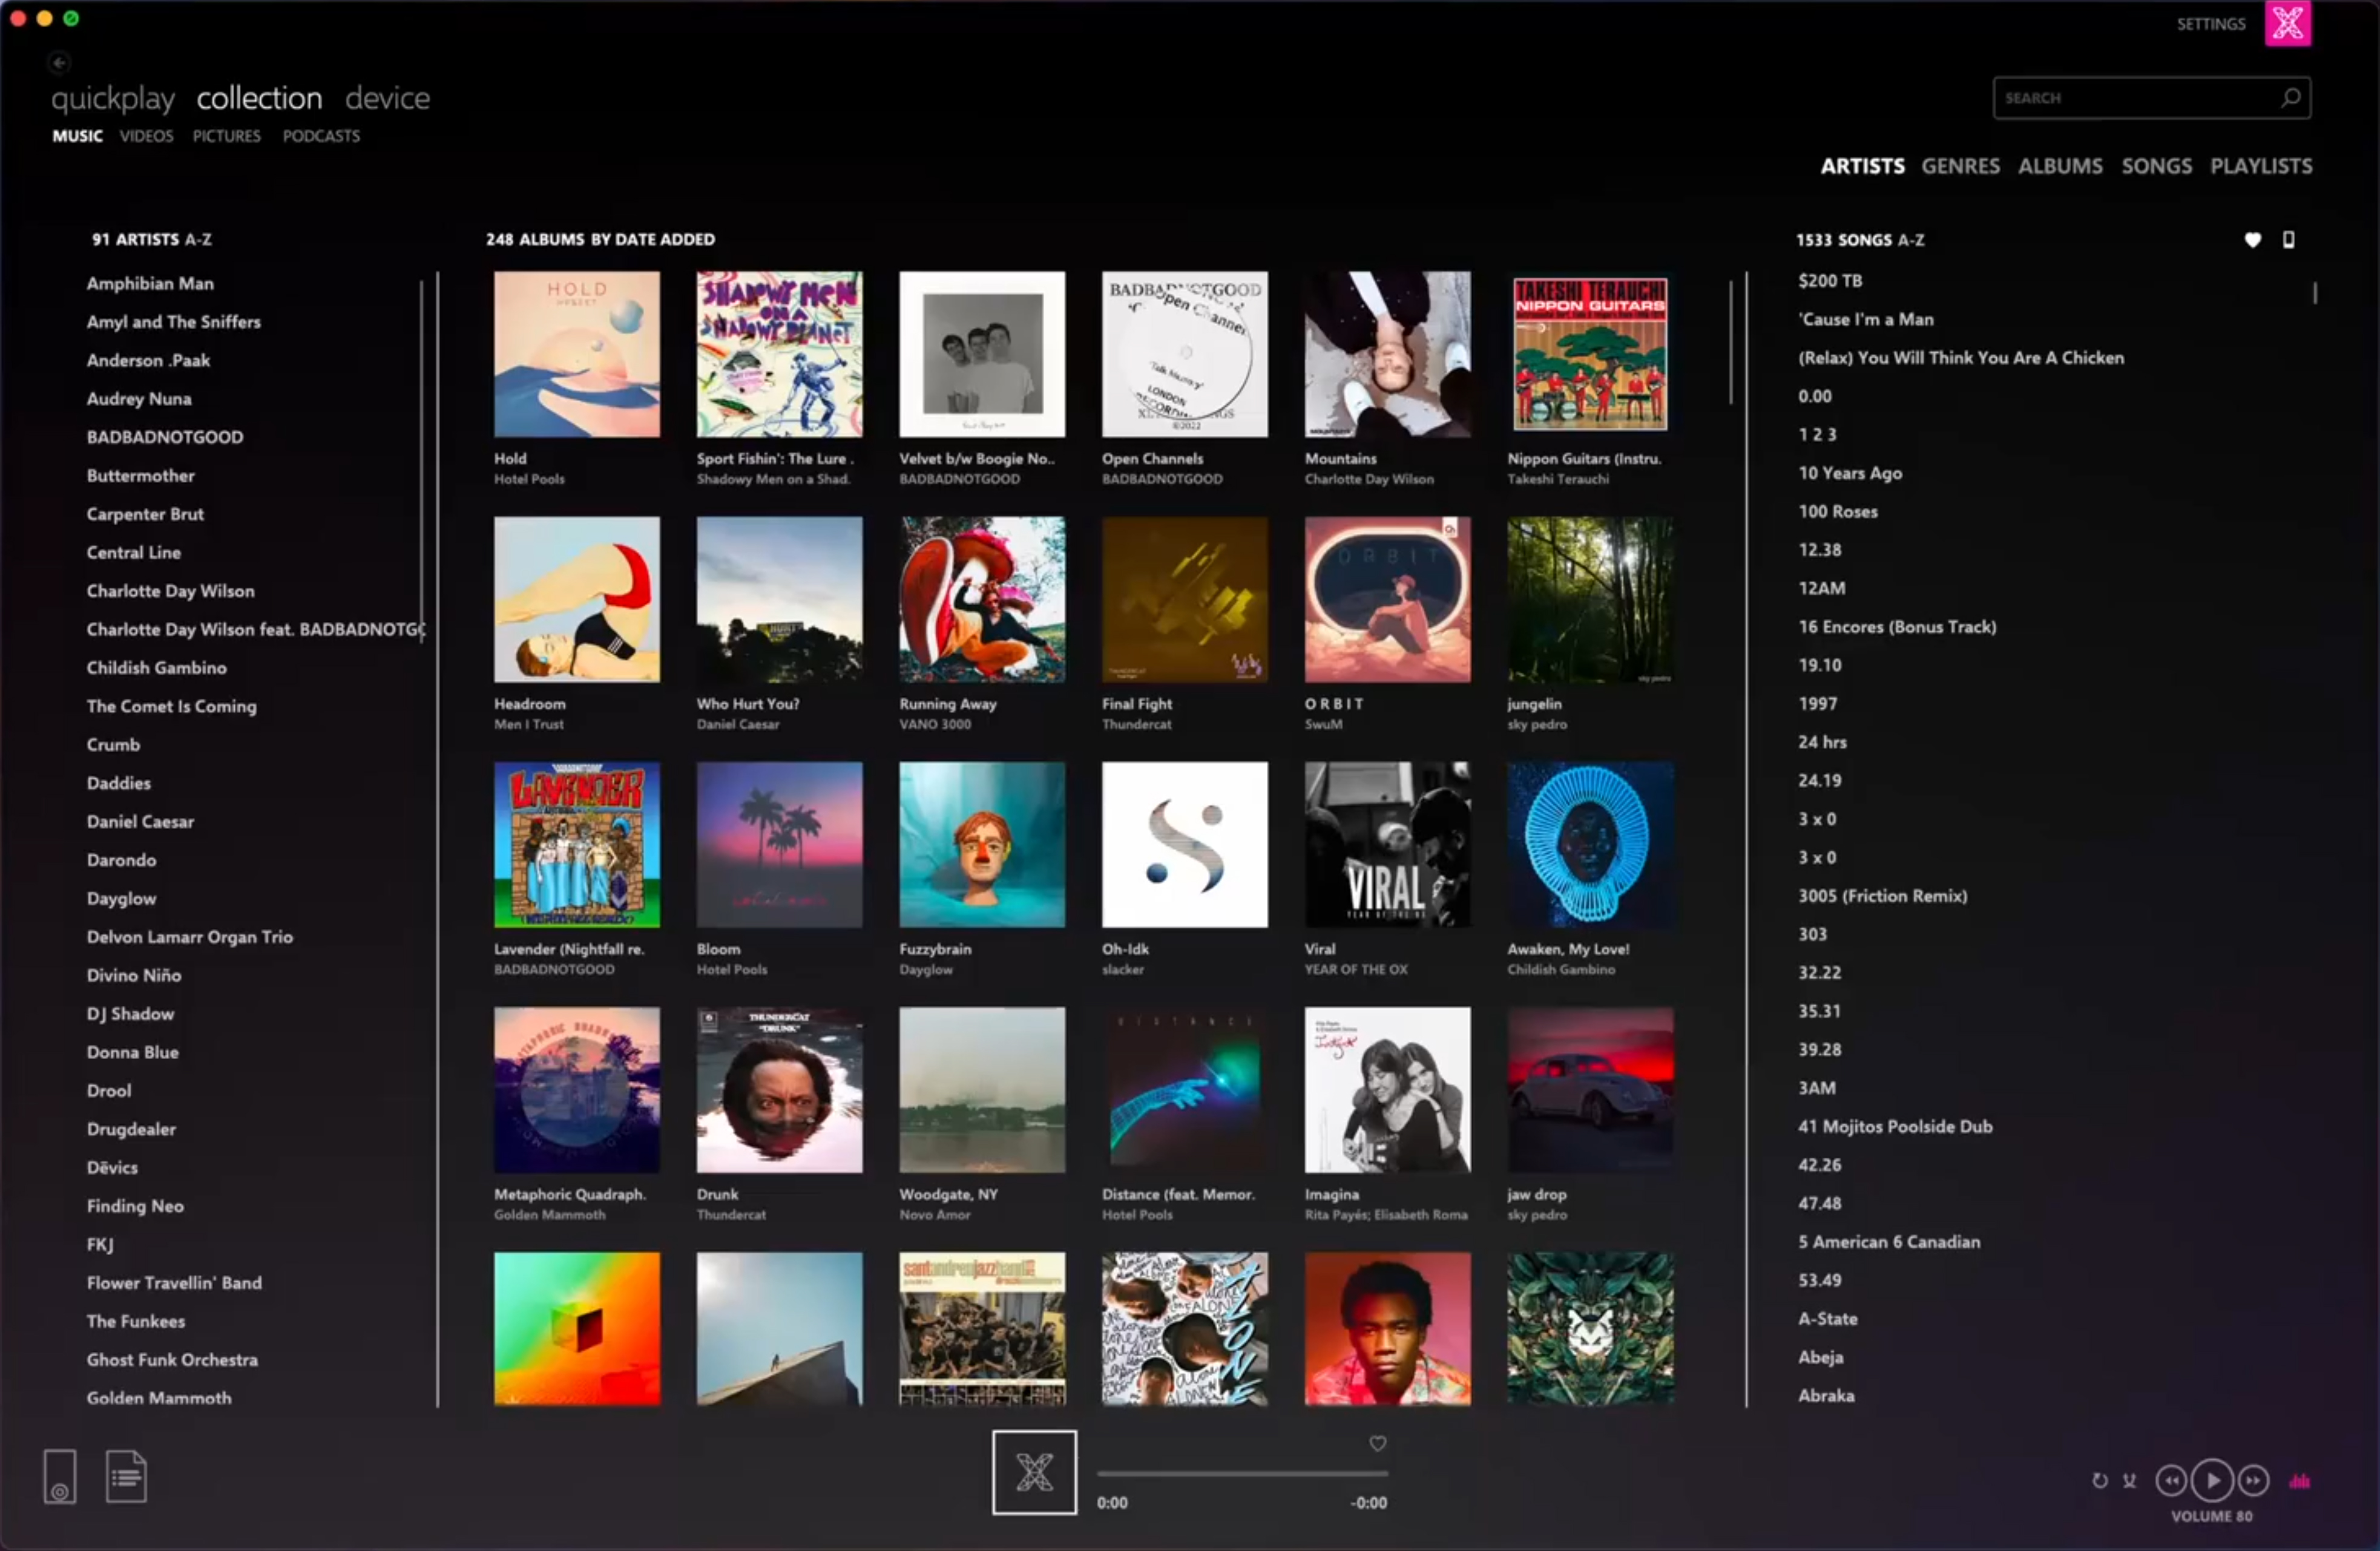Focus the SEARCH input field

click(x=2150, y=98)
